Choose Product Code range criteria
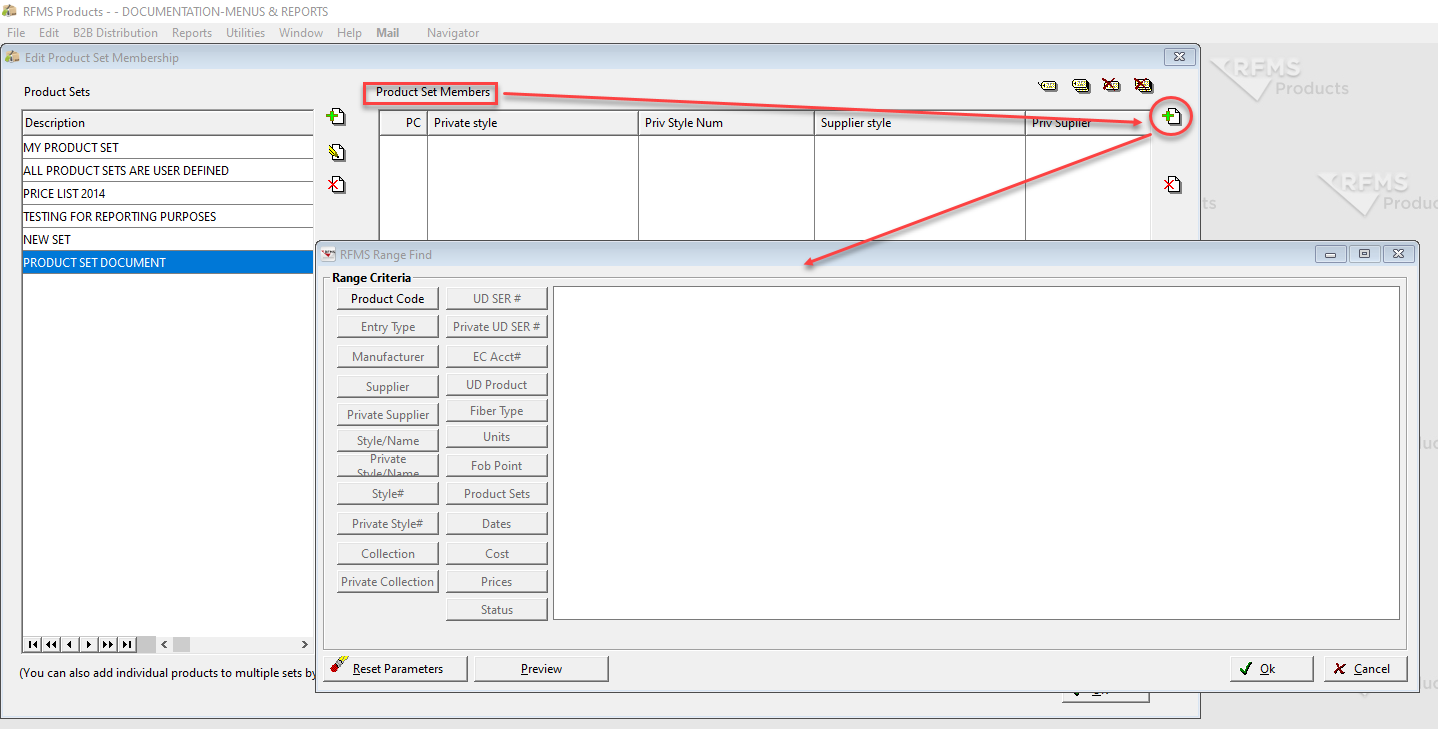1438x729 pixels. tap(388, 298)
